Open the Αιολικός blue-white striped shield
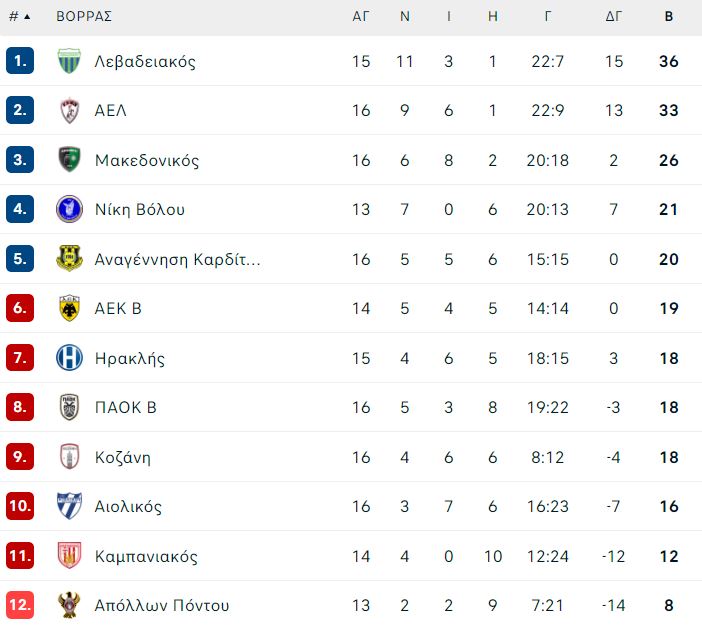Viewport: 702px width, 629px height. coord(69,506)
